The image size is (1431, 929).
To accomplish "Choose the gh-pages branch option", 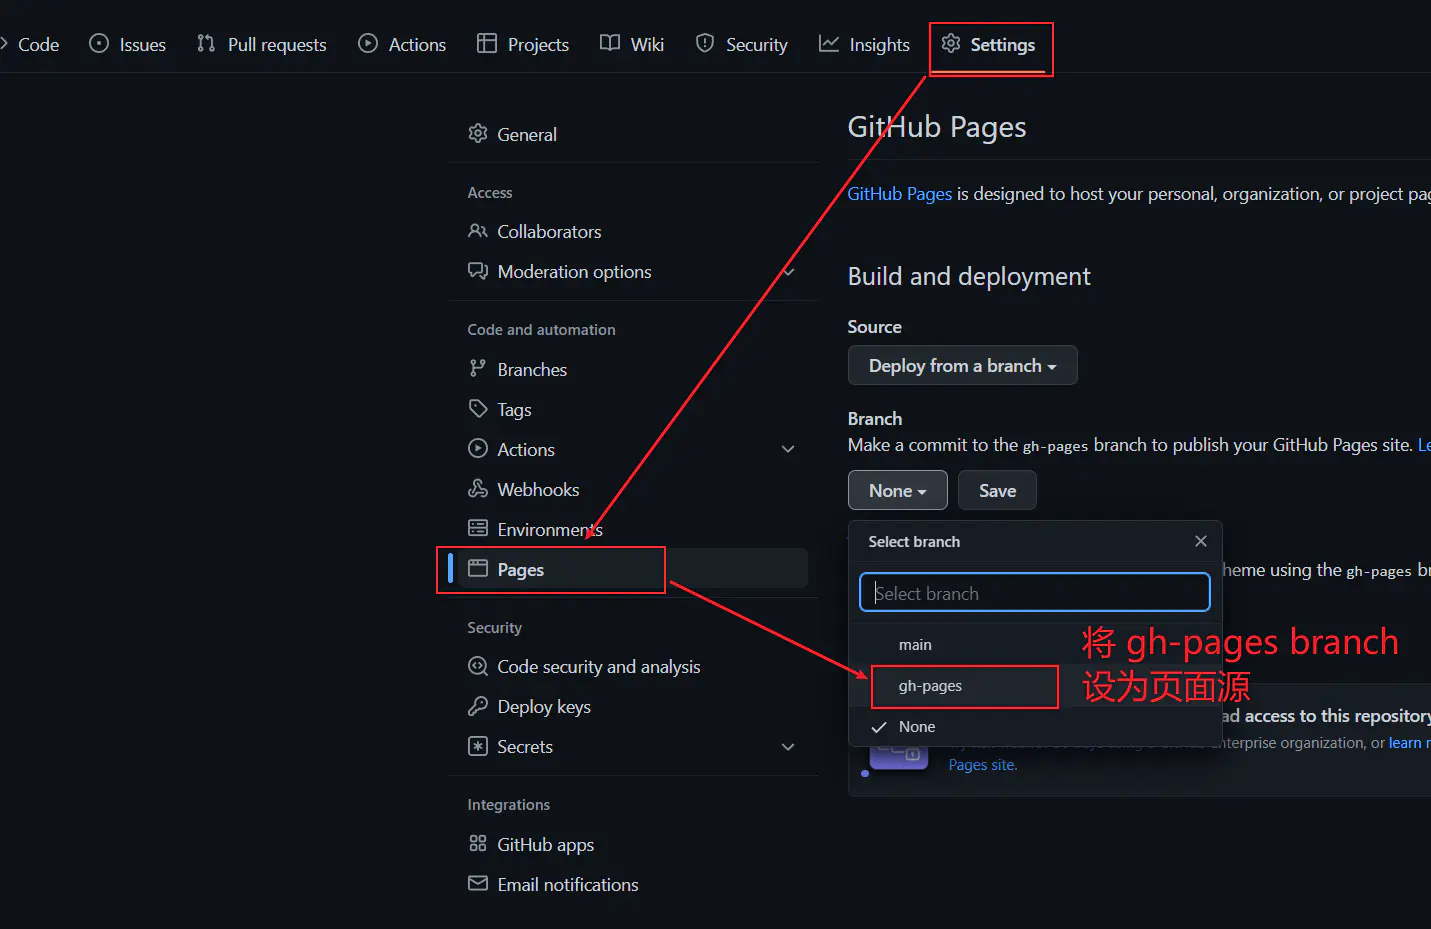I will 1035,686.
